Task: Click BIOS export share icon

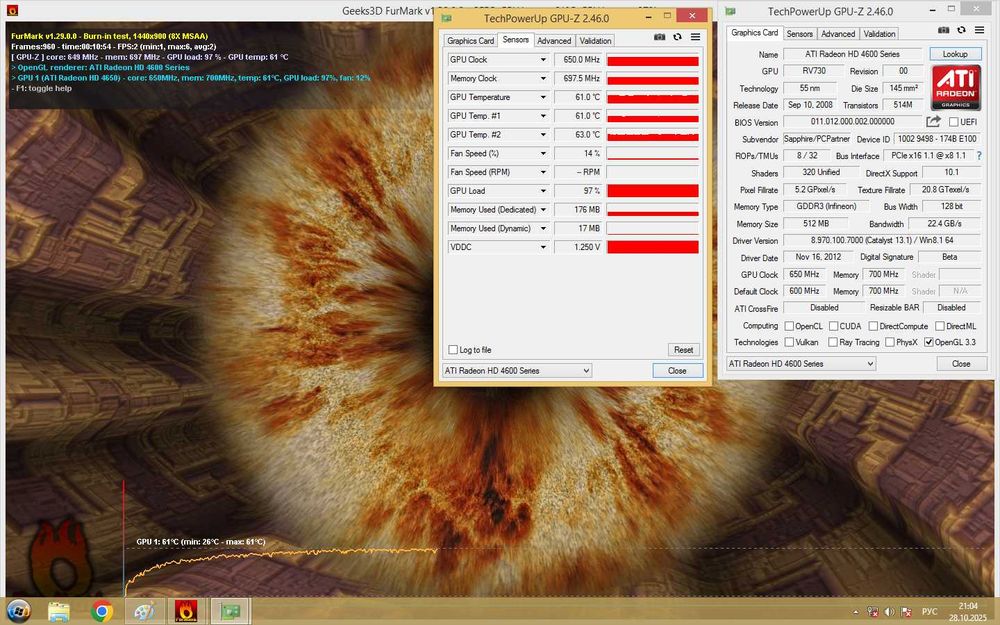Action: (x=934, y=121)
